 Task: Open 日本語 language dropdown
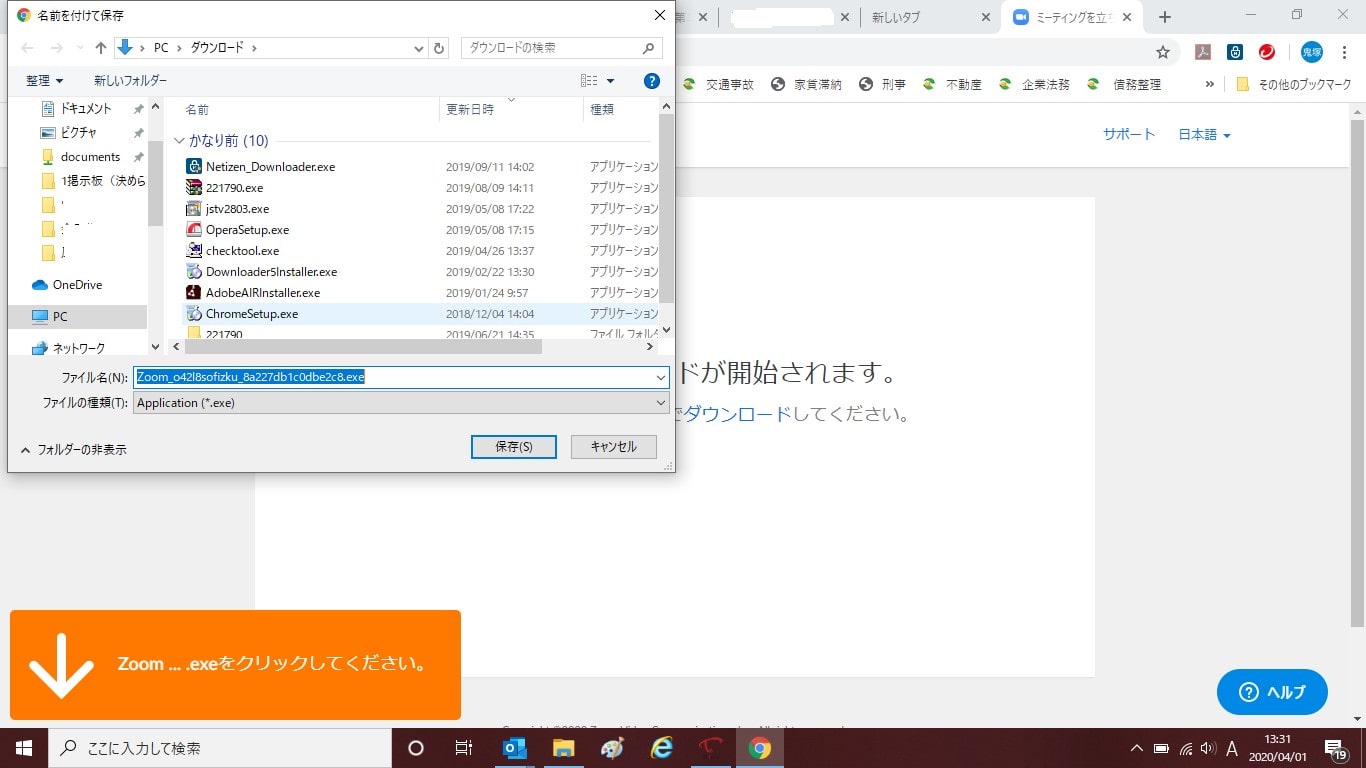coord(1204,135)
